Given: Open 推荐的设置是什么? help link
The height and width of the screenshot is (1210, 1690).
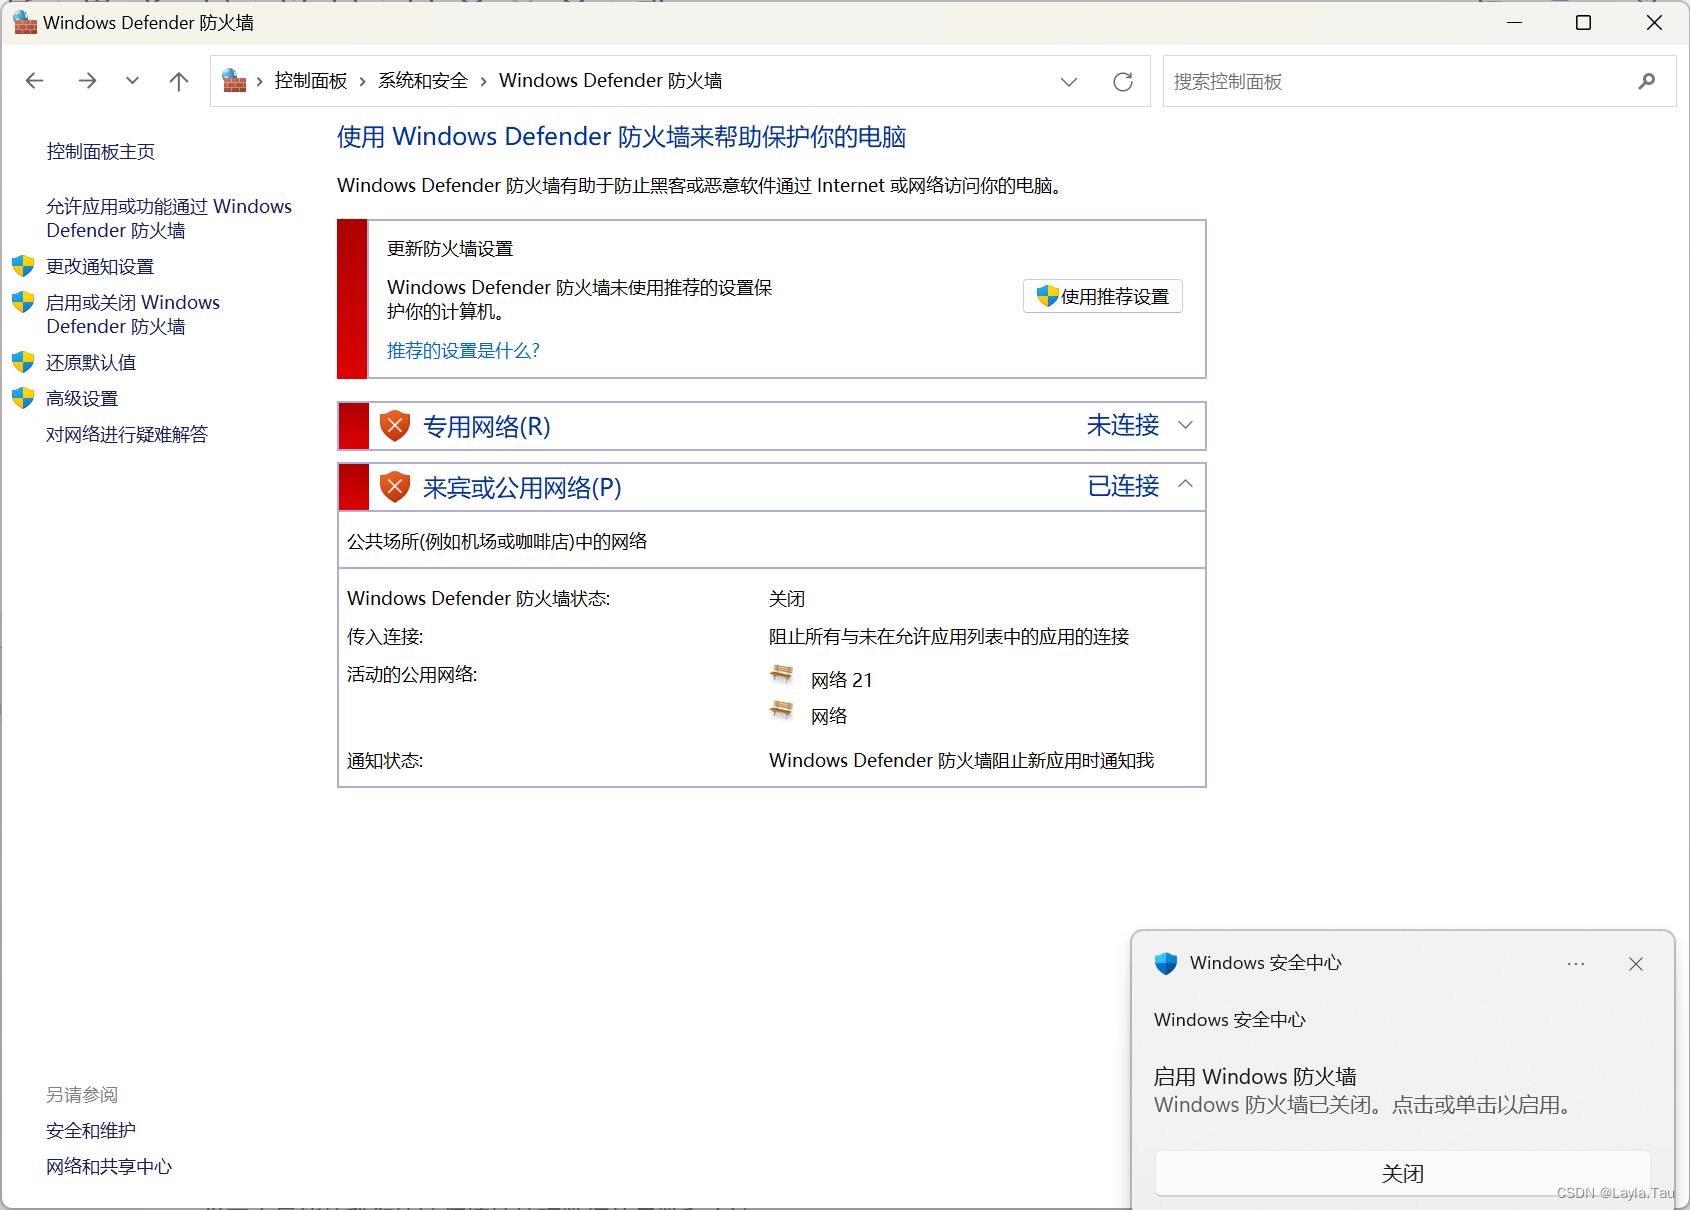Looking at the screenshot, I should click(463, 351).
